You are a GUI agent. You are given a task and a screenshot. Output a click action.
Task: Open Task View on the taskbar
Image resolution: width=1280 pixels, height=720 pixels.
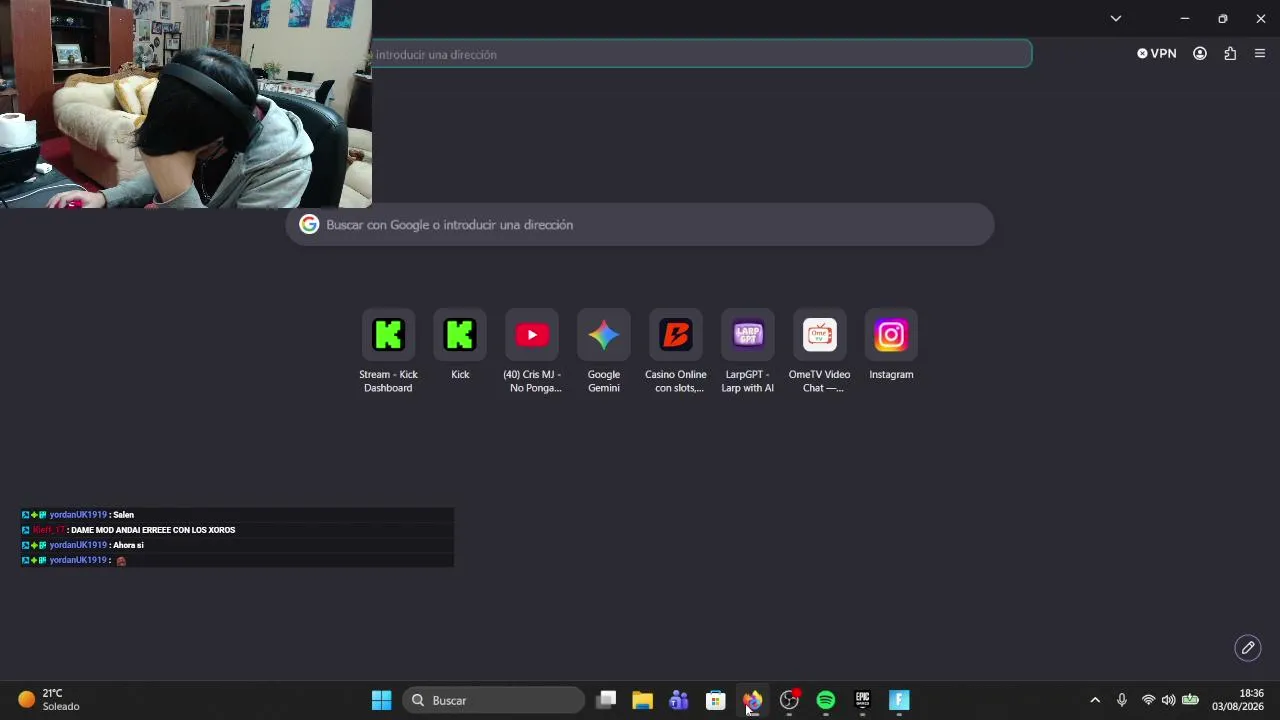606,700
